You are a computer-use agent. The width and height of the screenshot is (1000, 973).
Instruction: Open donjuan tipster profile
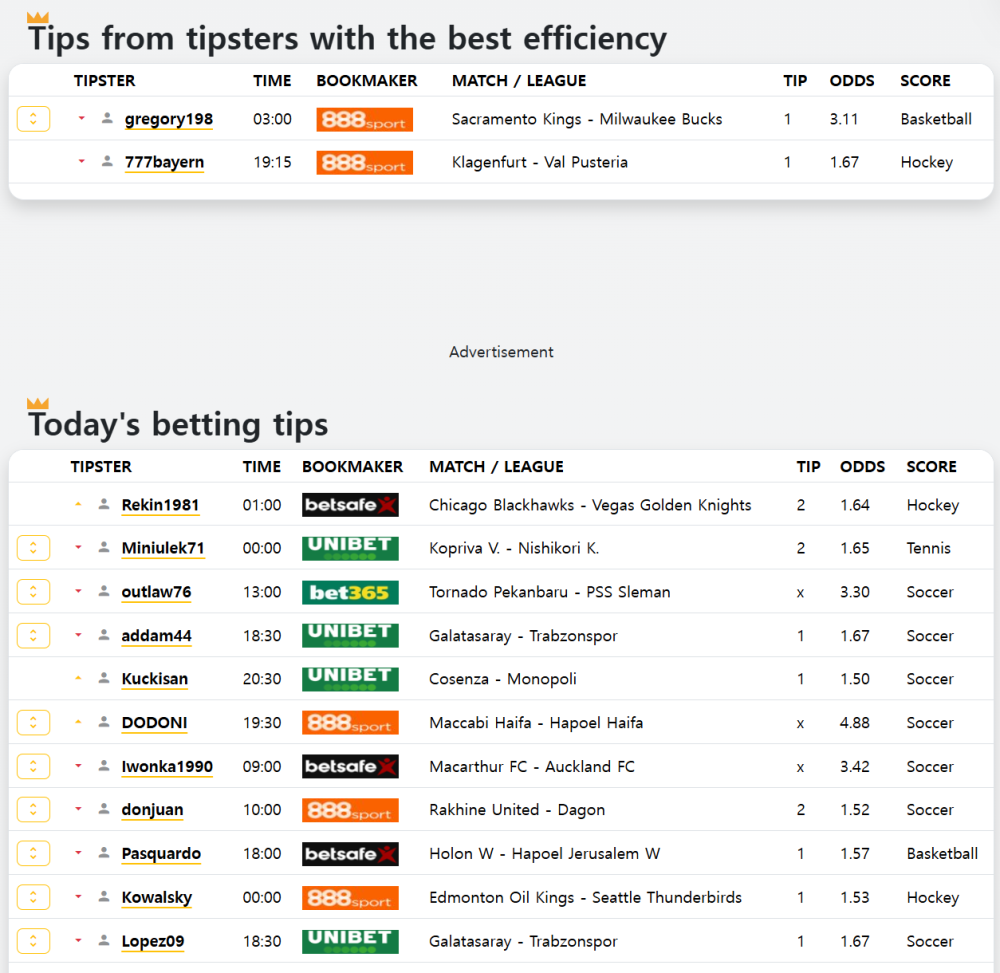point(152,810)
